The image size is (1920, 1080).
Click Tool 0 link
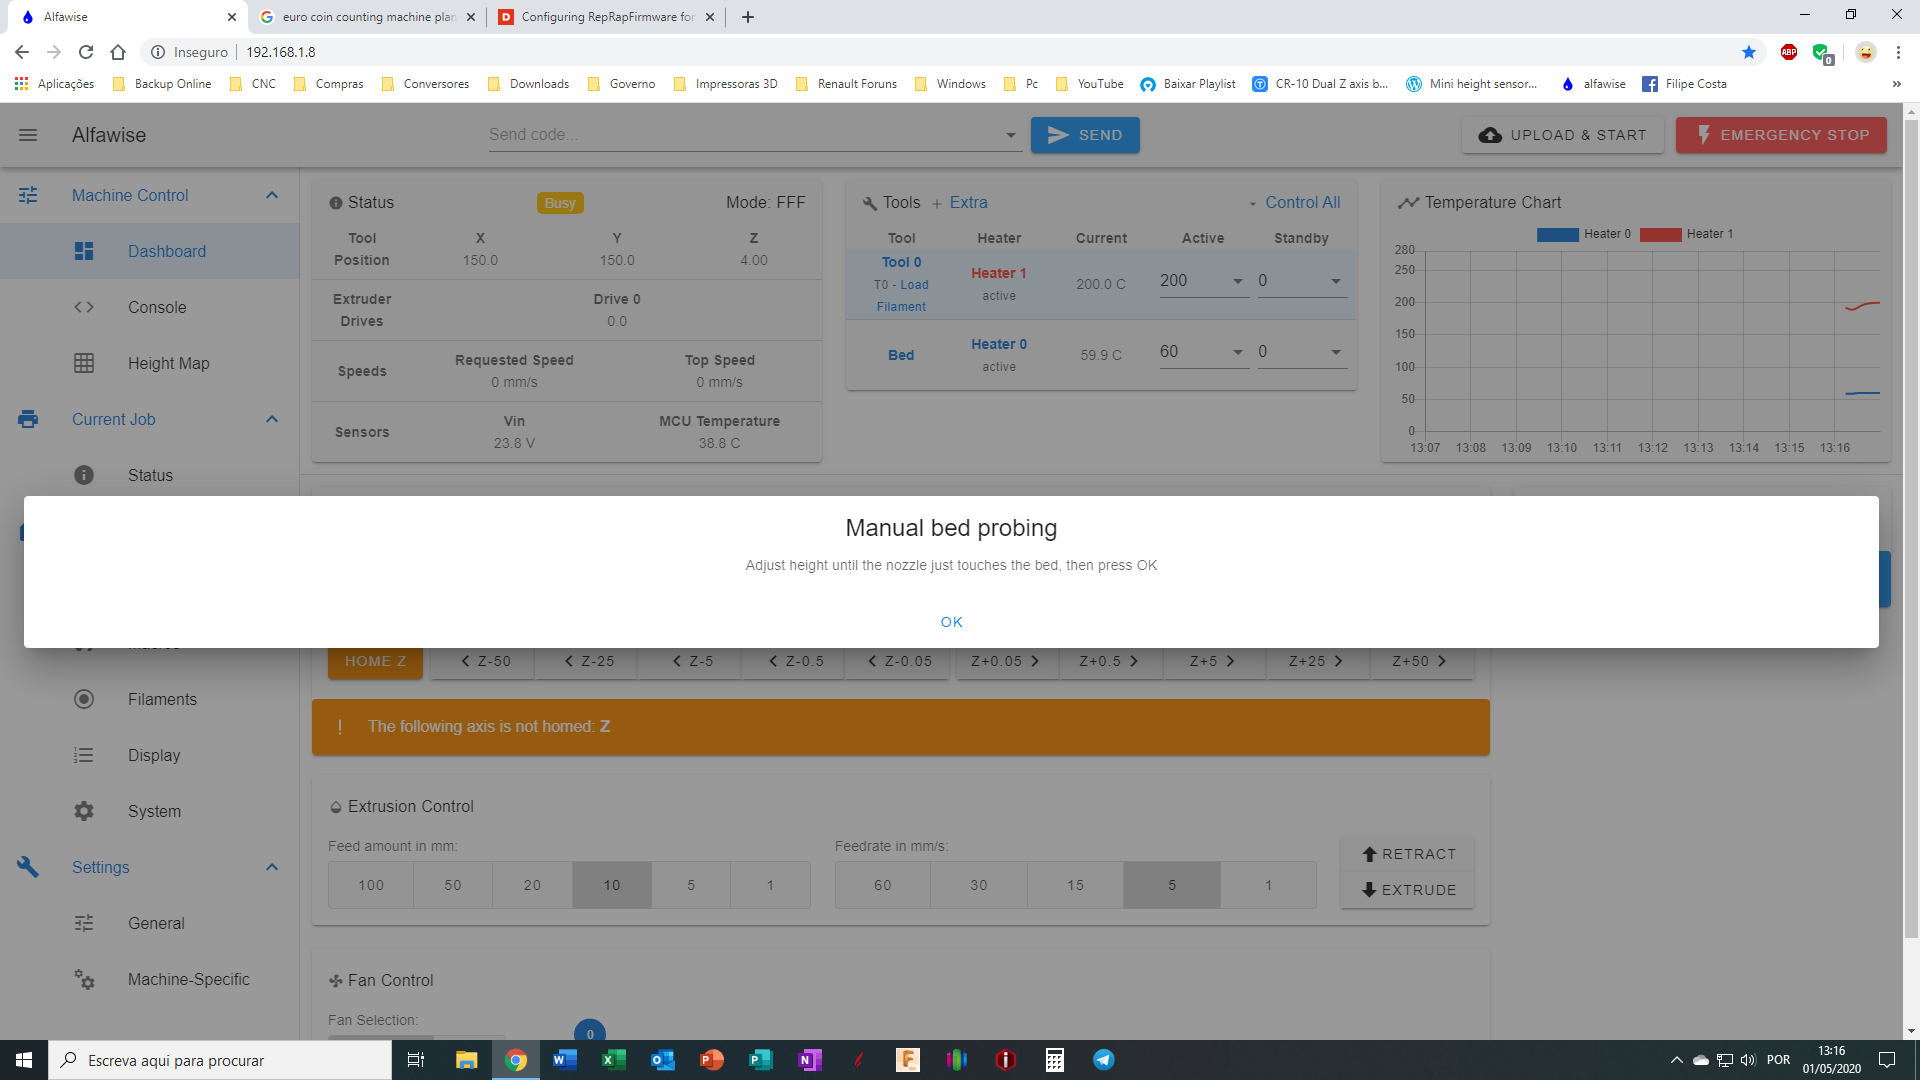[x=901, y=262]
